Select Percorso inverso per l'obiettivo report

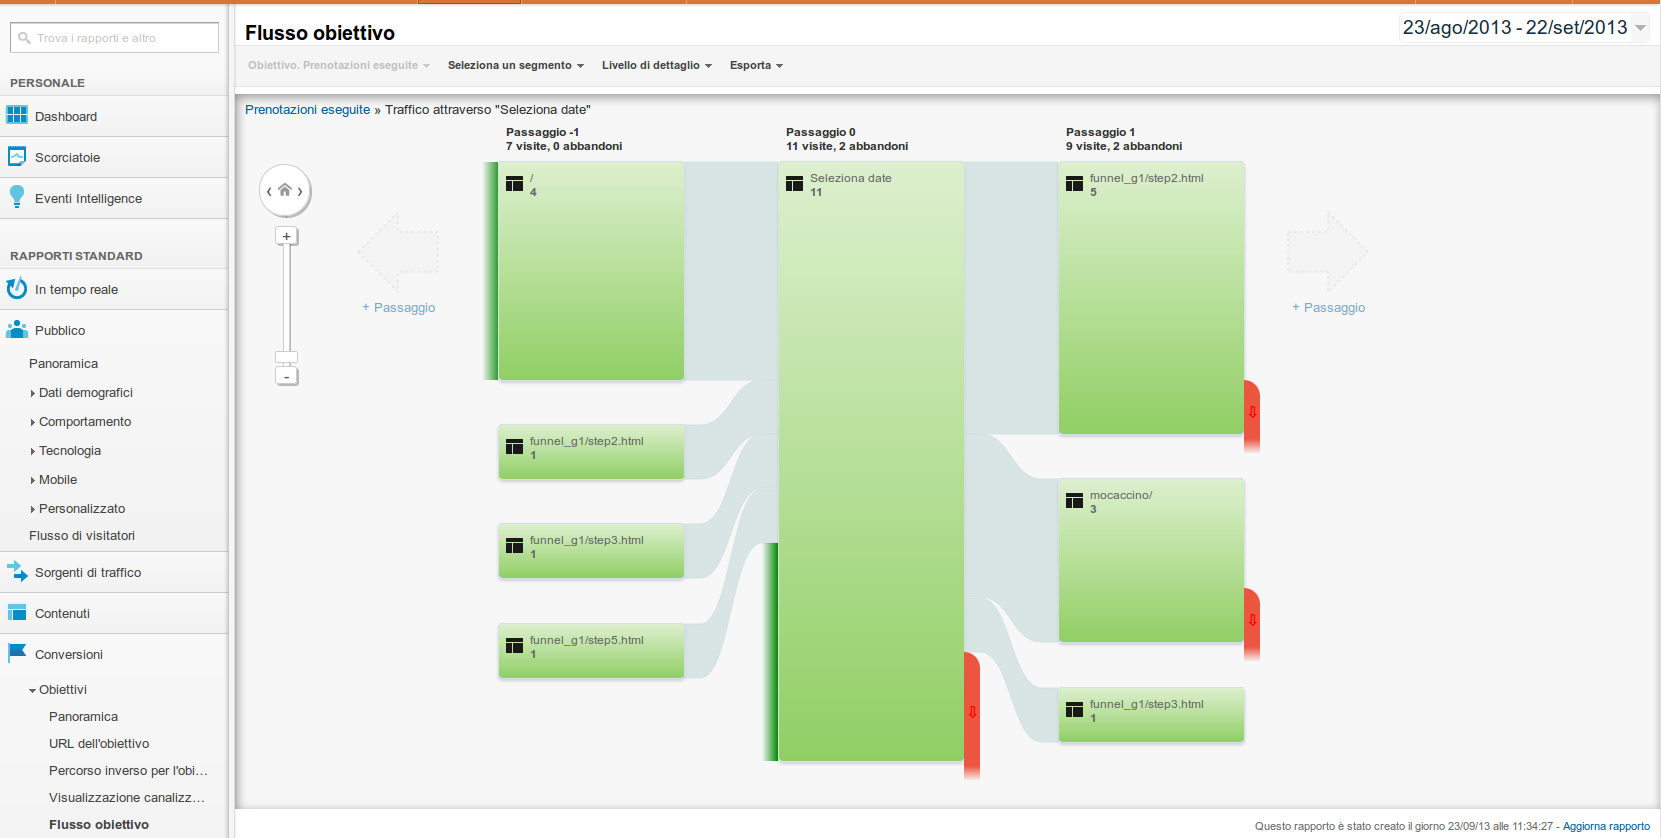(x=128, y=771)
